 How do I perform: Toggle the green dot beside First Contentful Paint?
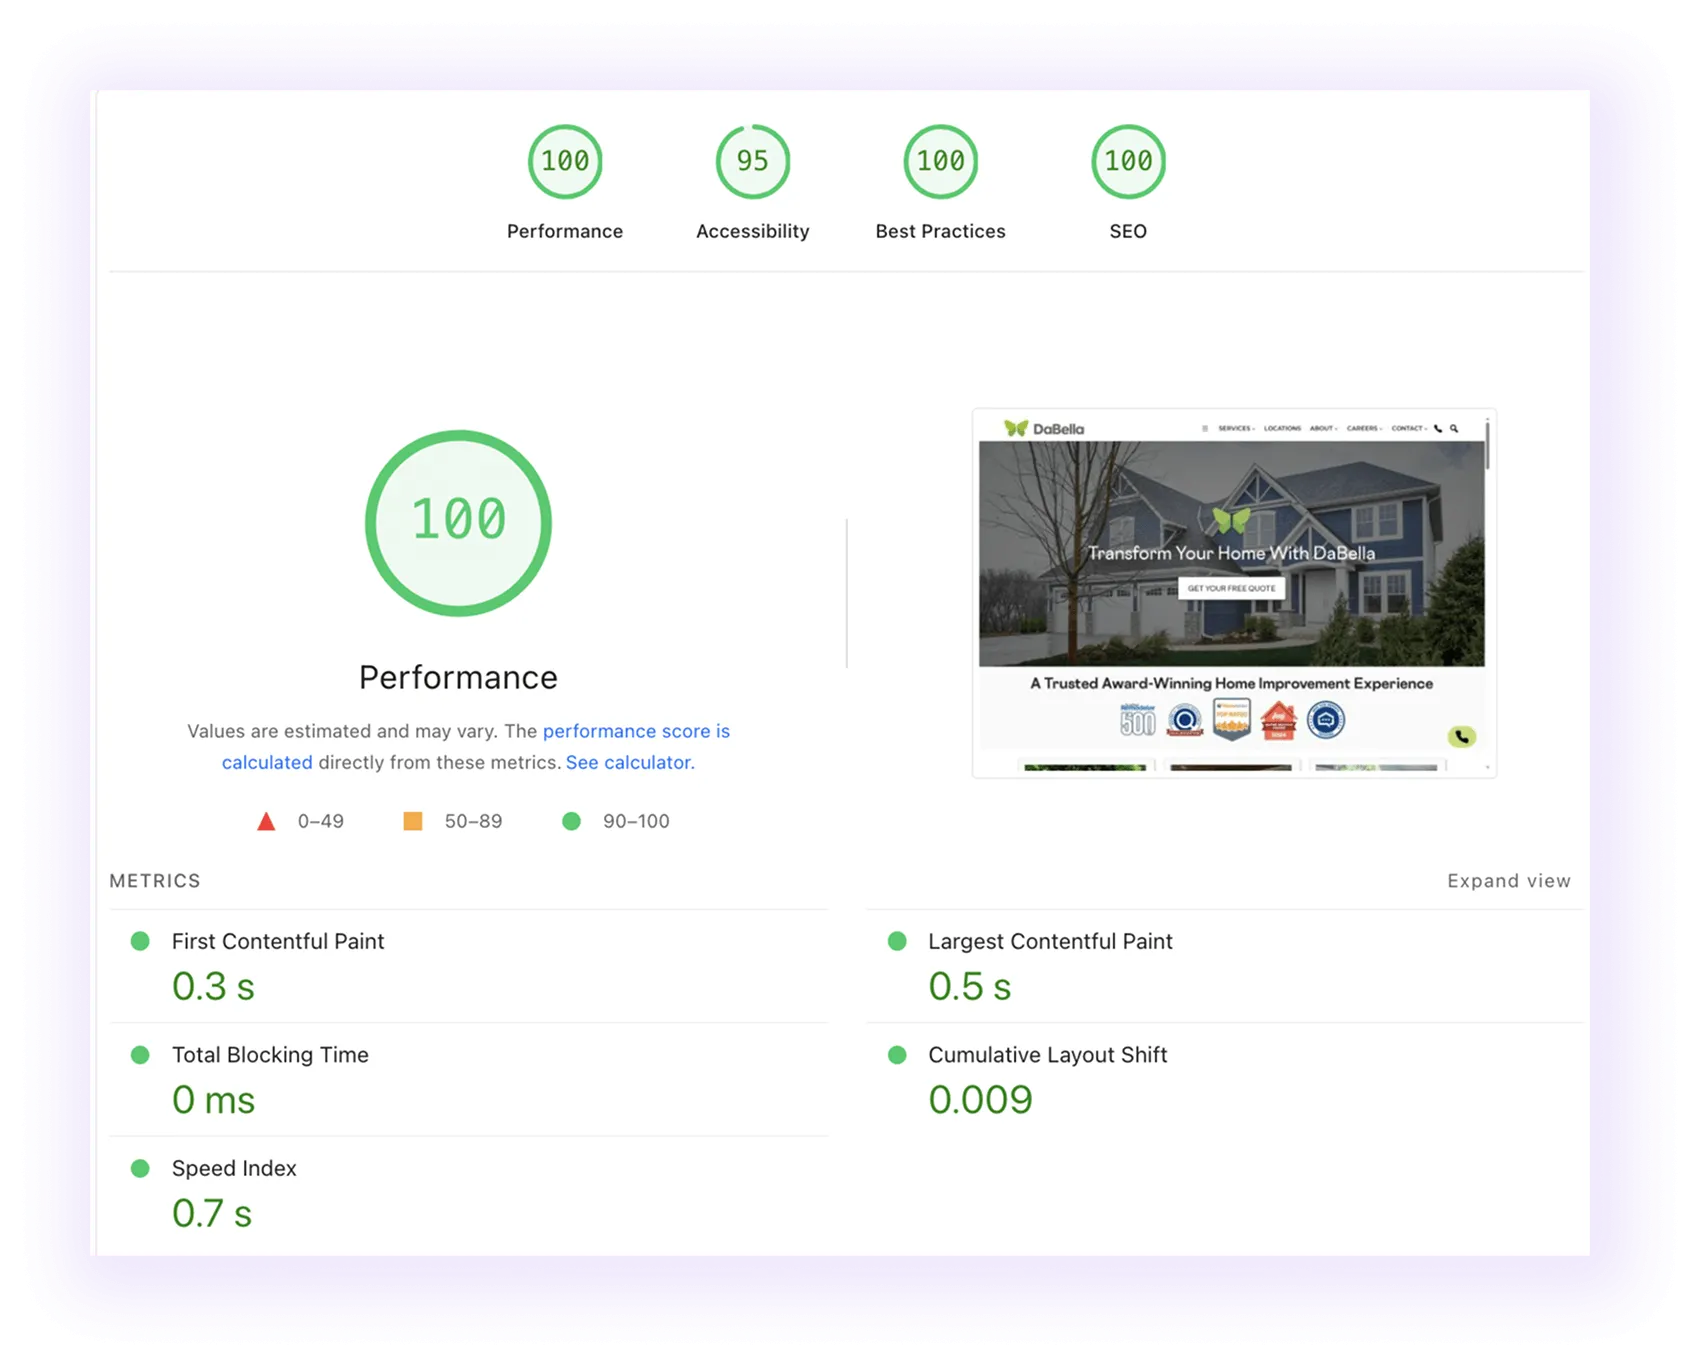pos(140,940)
